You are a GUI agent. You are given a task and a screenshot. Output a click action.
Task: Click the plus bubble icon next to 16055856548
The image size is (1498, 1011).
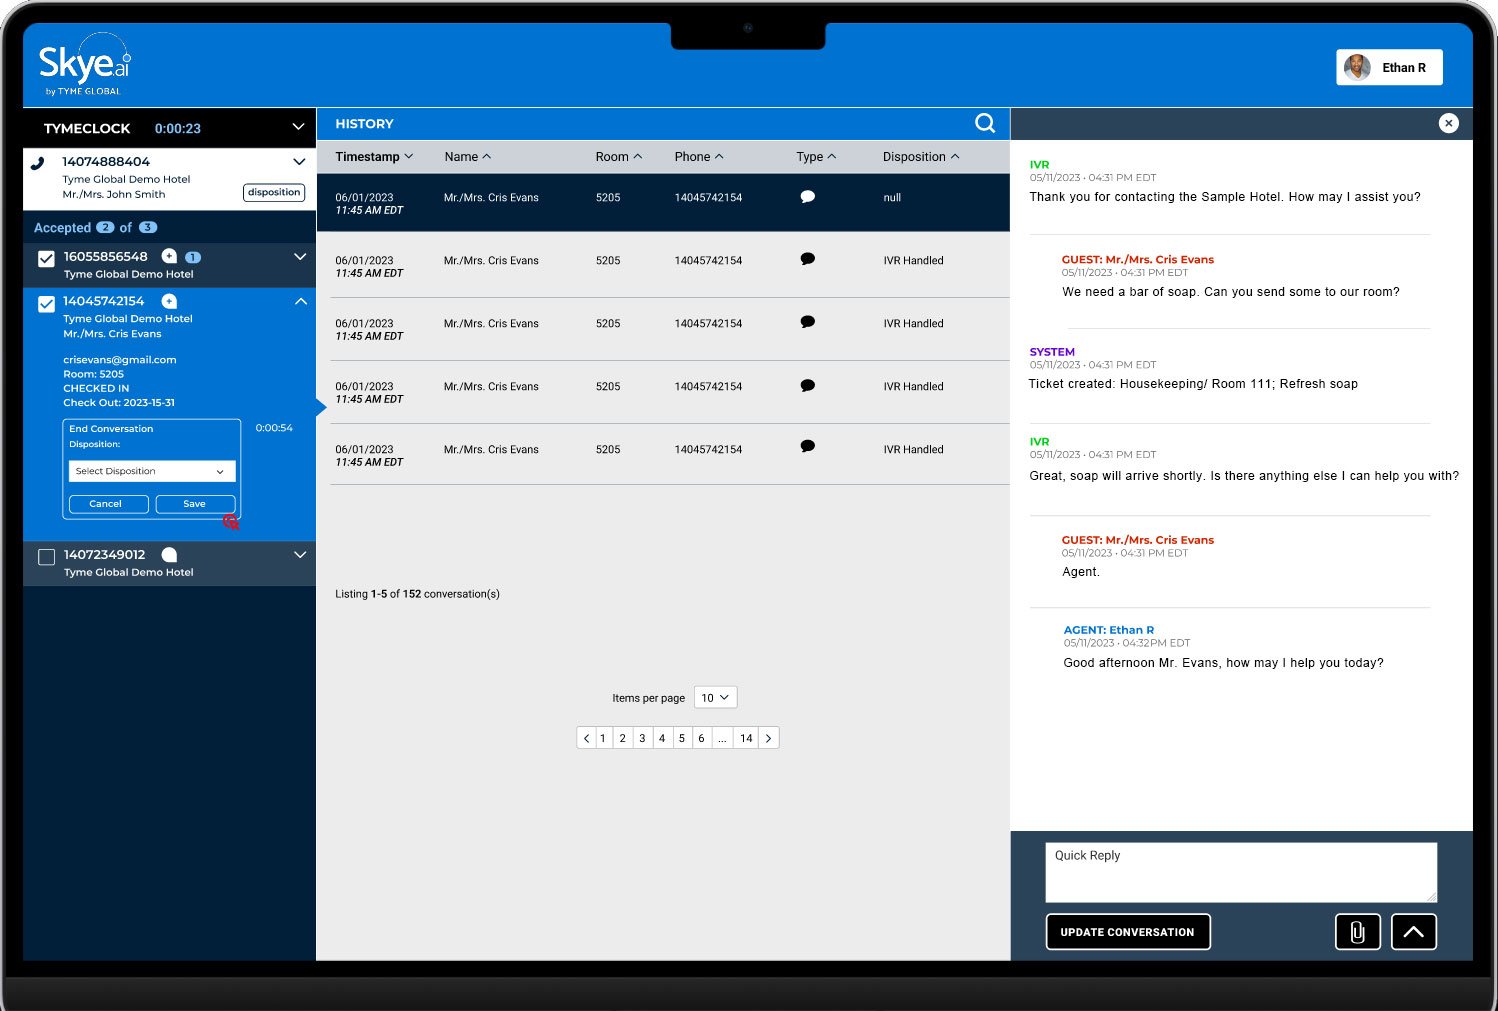click(x=169, y=256)
